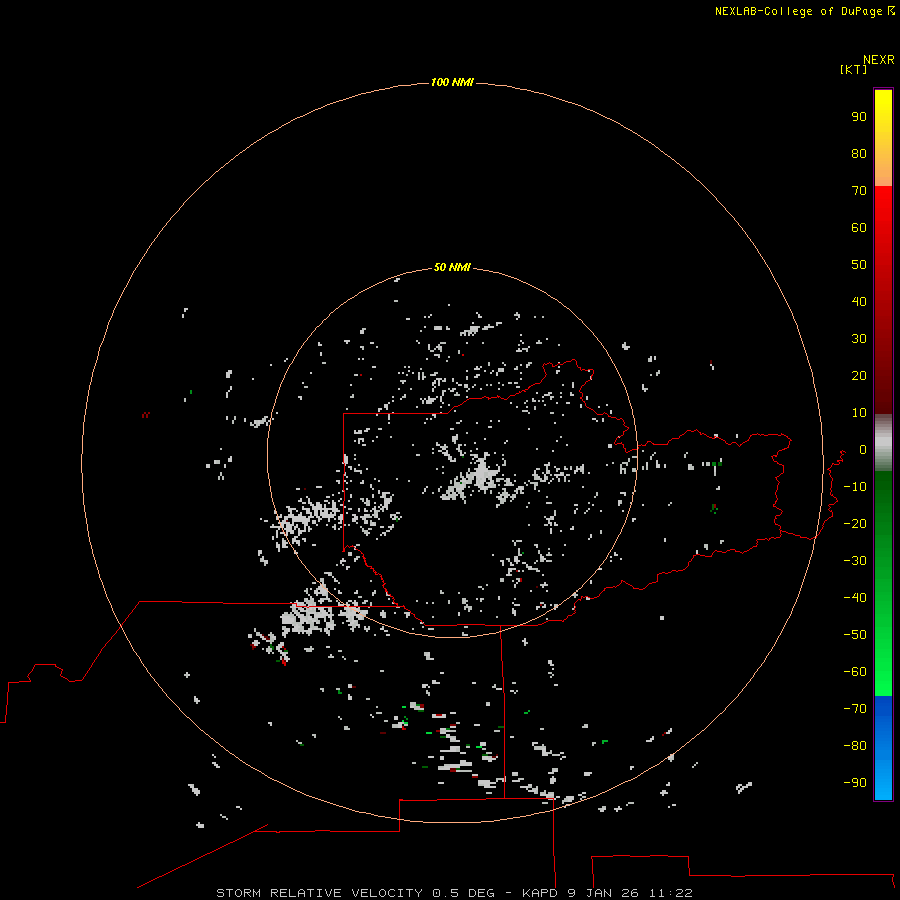Click the 0 value on the velocity scale
This screenshot has width=900, height=900.
pos(863,449)
